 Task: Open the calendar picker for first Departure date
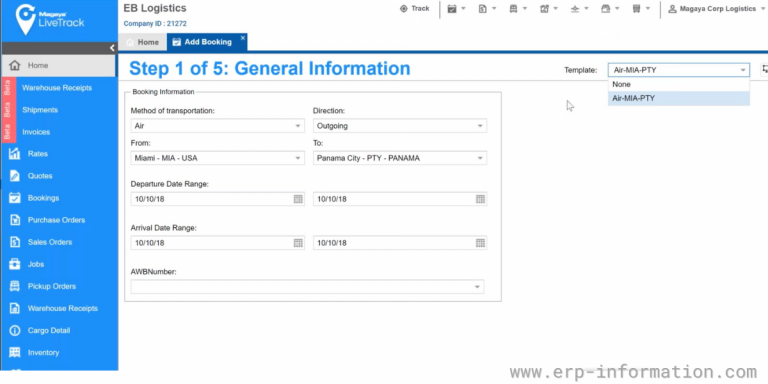tap(298, 199)
